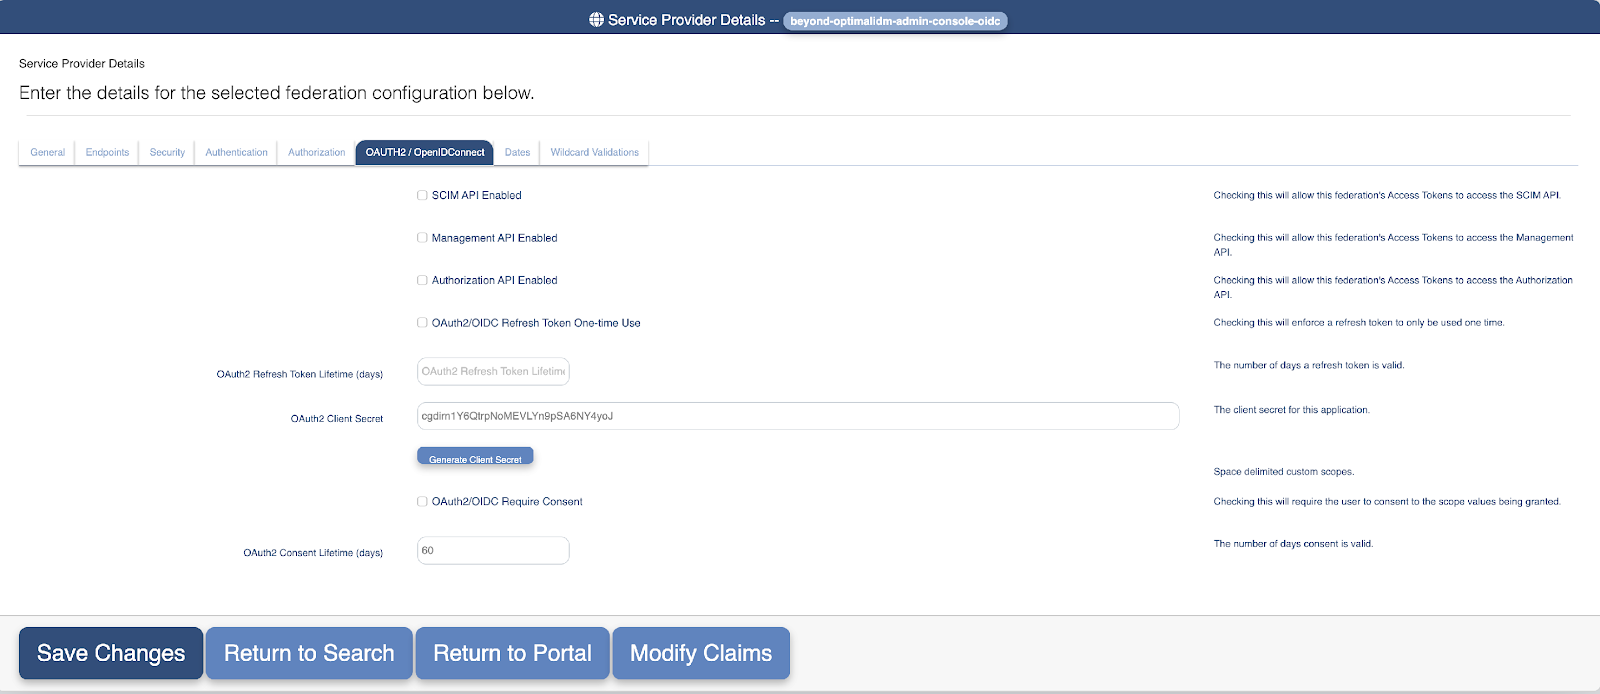Click the 'Enter the details for the selected federation' heading
The image size is (1600, 694).
(x=277, y=93)
